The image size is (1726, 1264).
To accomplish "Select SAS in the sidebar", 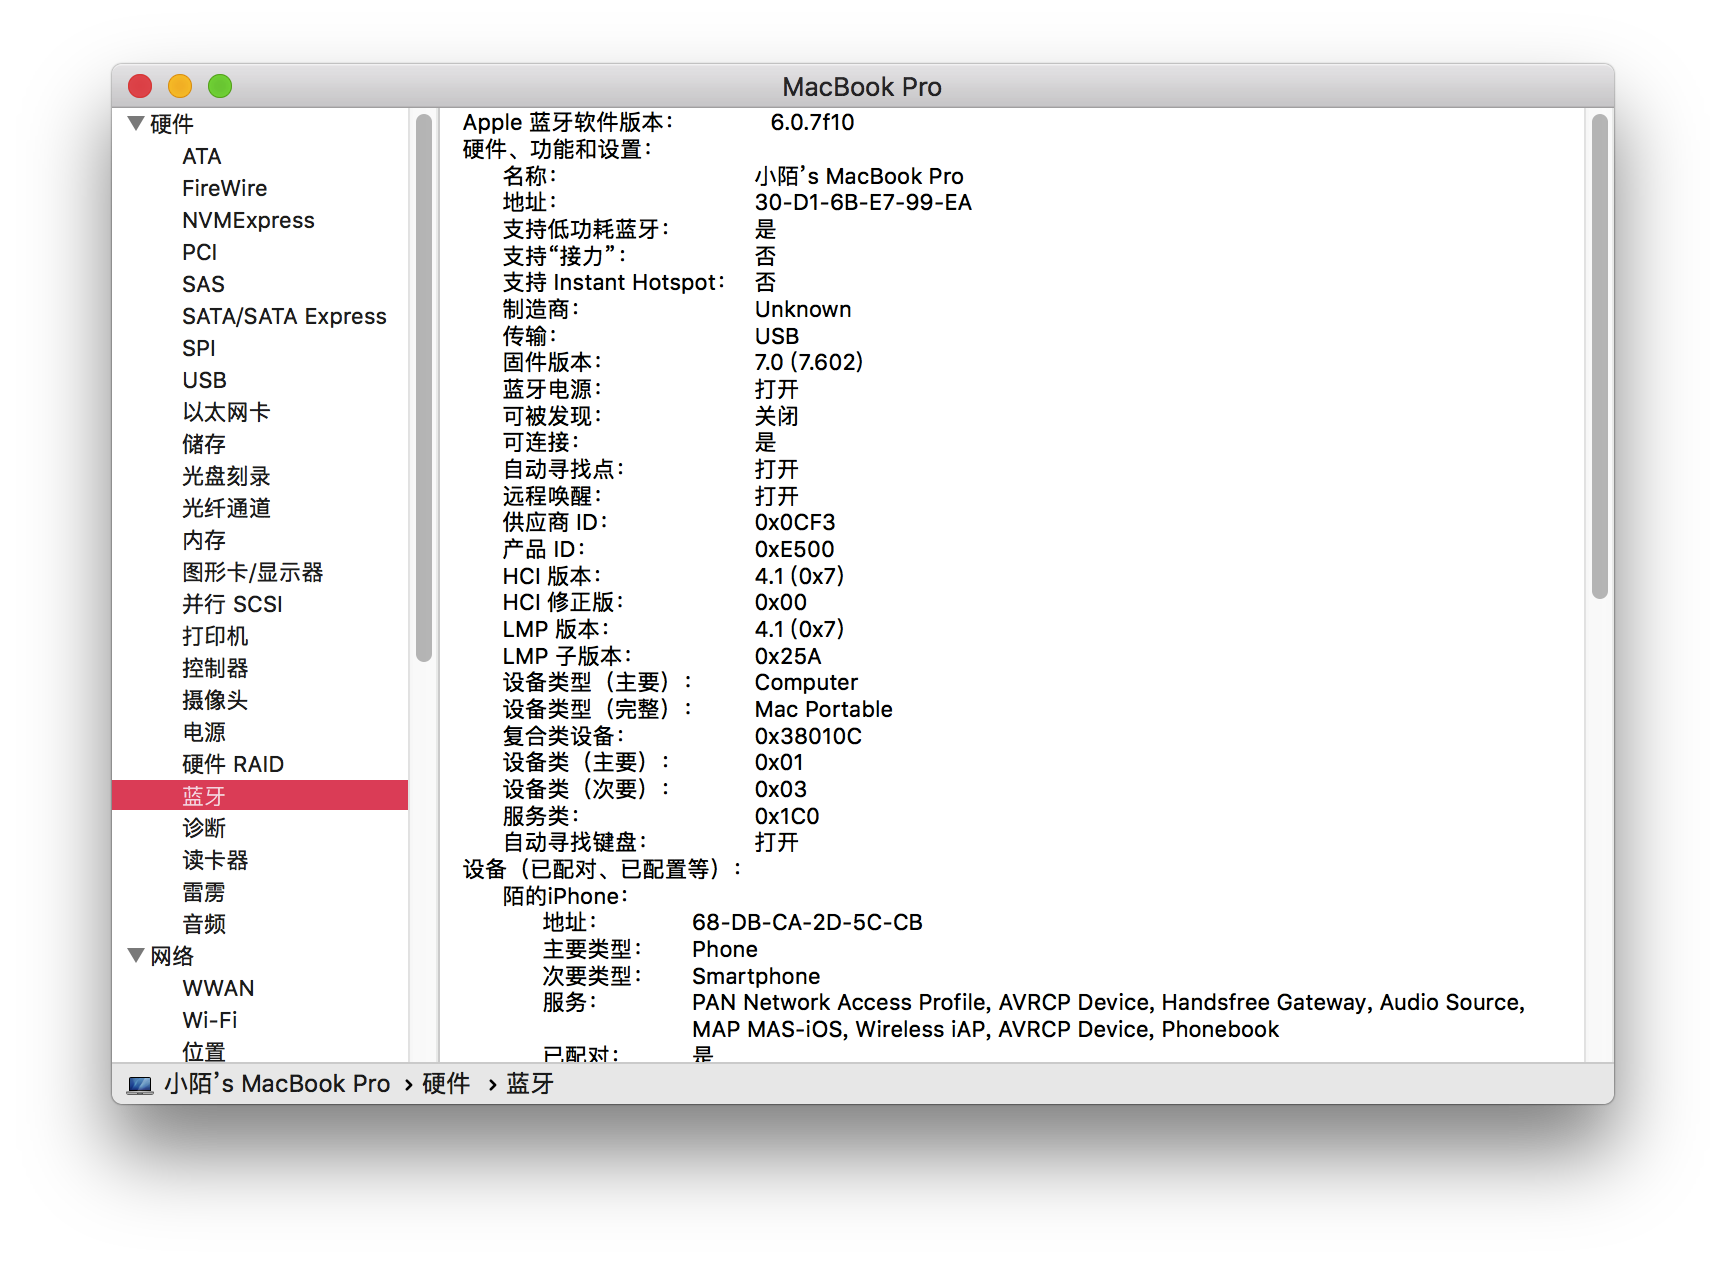I will [x=203, y=284].
